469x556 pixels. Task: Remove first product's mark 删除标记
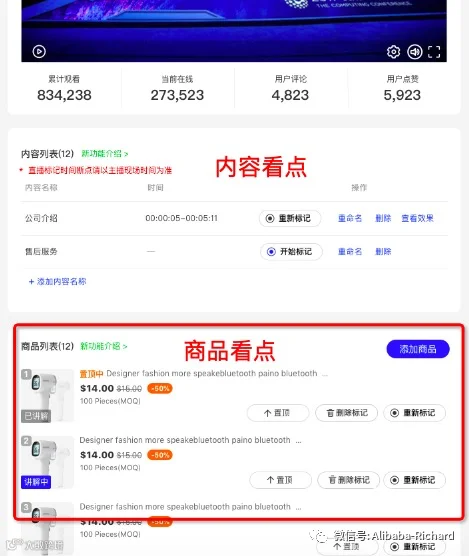click(346, 413)
